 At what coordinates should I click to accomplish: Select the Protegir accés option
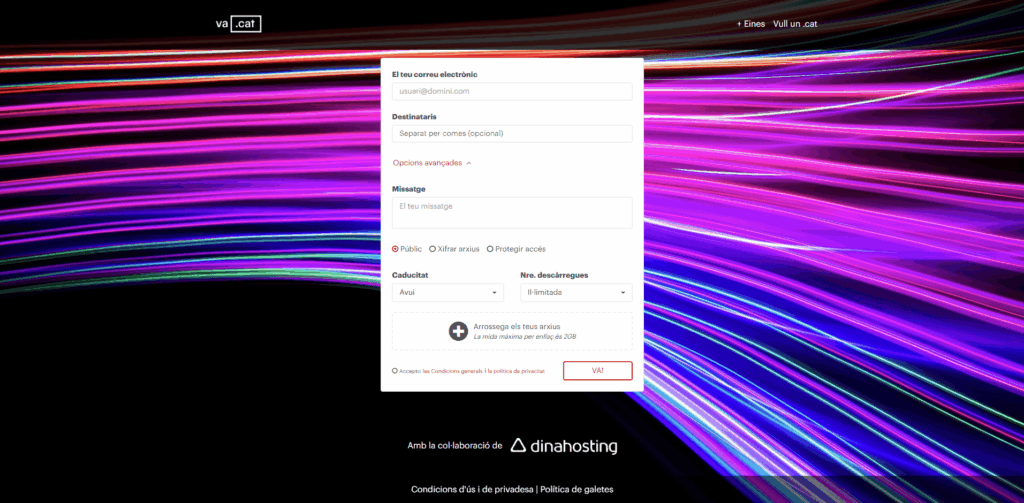coord(490,249)
